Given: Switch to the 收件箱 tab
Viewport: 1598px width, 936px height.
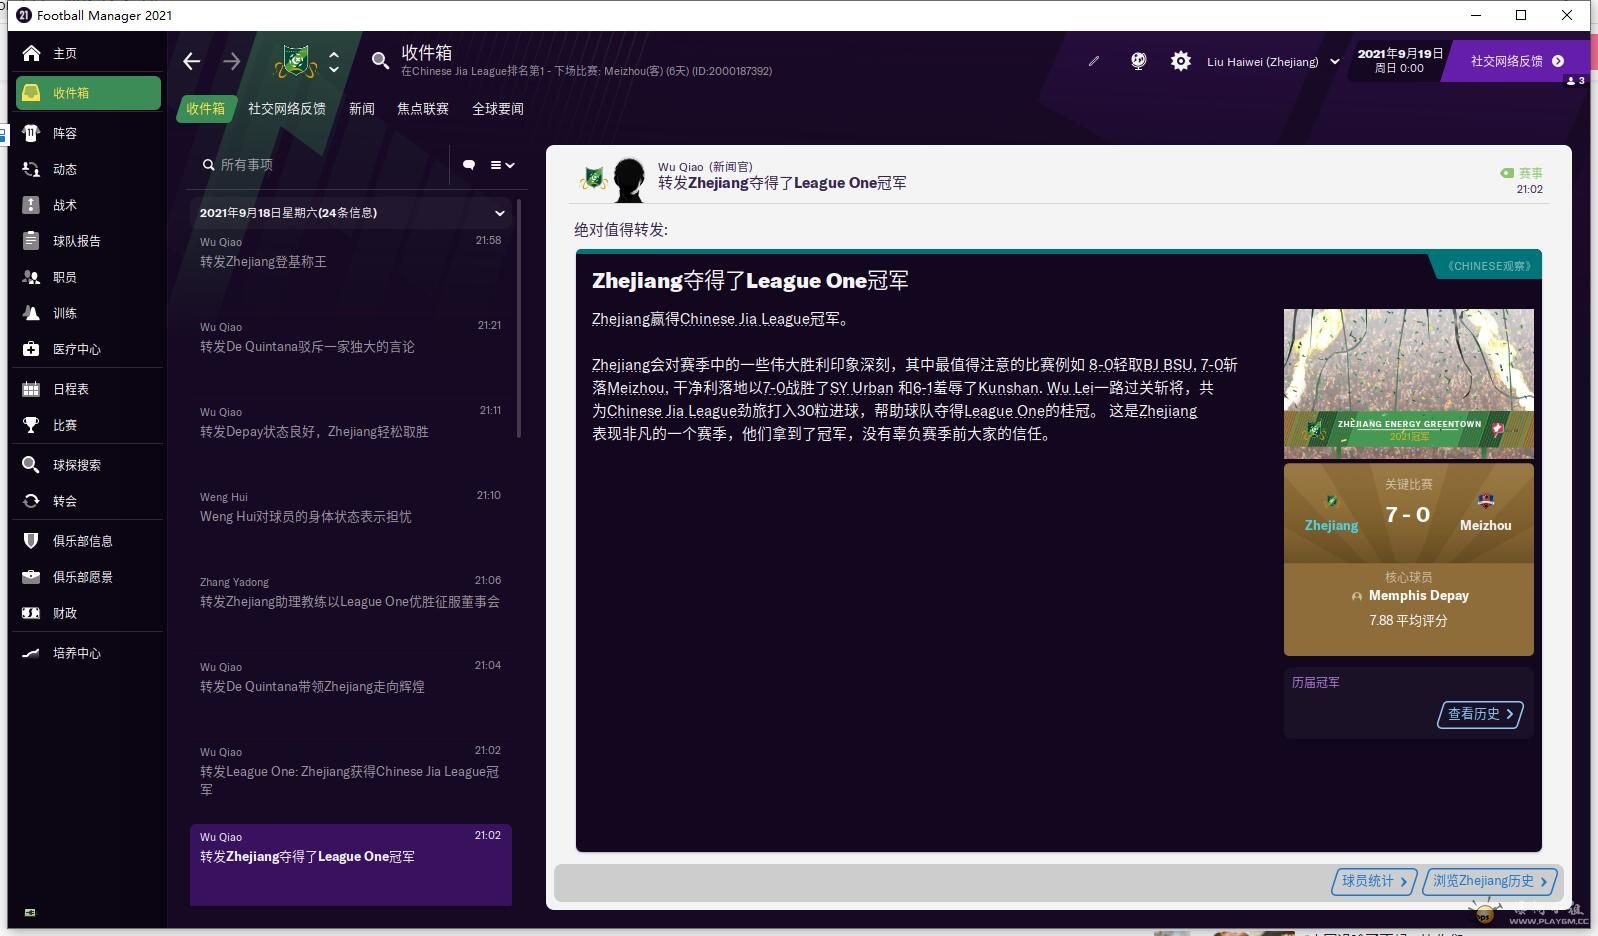Looking at the screenshot, I should [x=205, y=109].
